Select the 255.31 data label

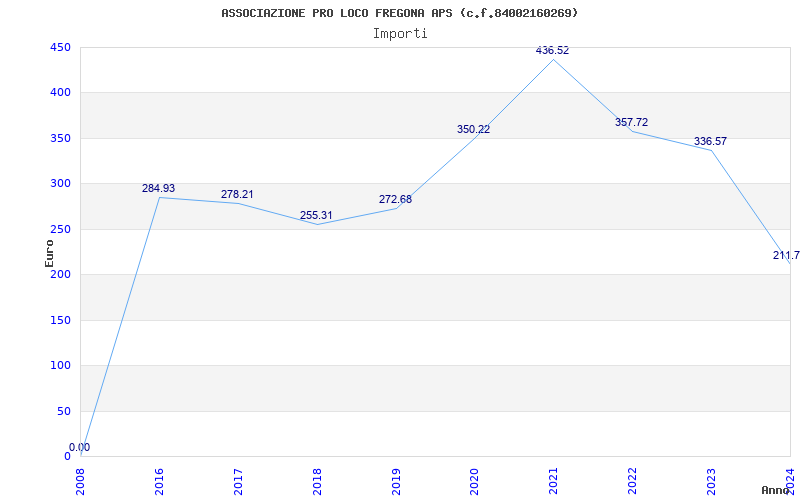point(316,215)
